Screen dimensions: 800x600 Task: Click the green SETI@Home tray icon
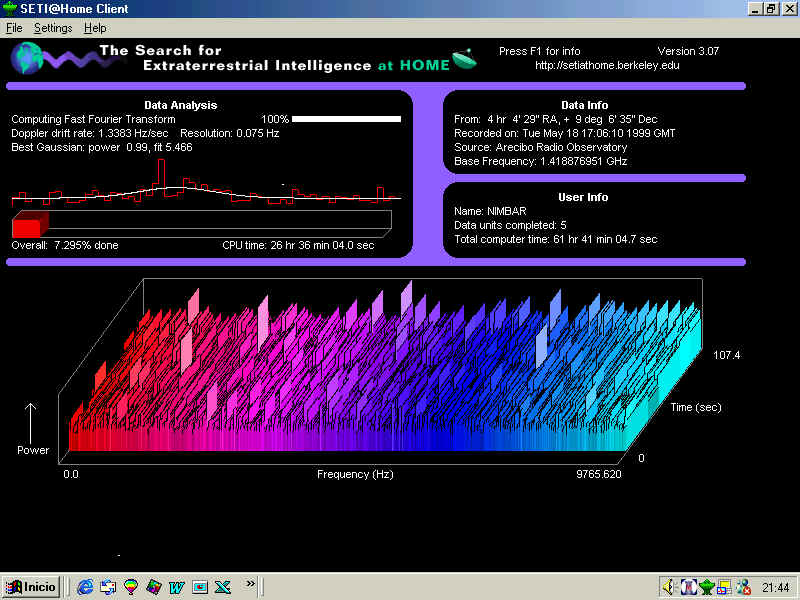click(x=706, y=587)
